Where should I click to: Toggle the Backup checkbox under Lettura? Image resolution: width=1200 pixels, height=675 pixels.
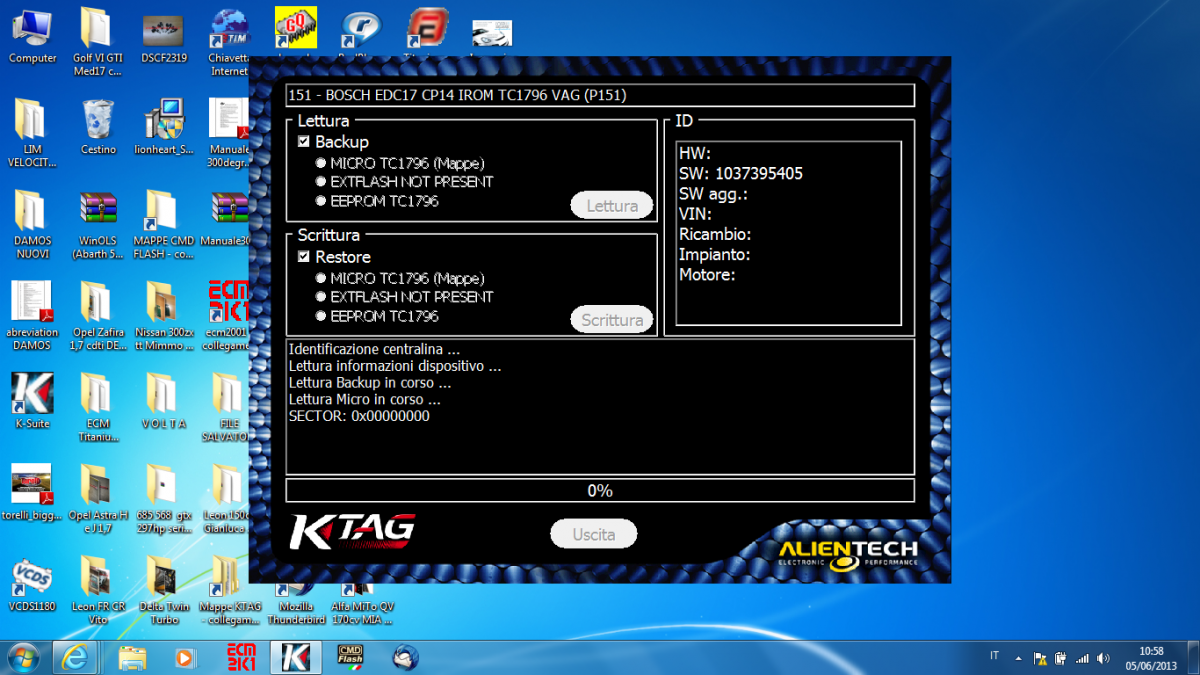304,142
